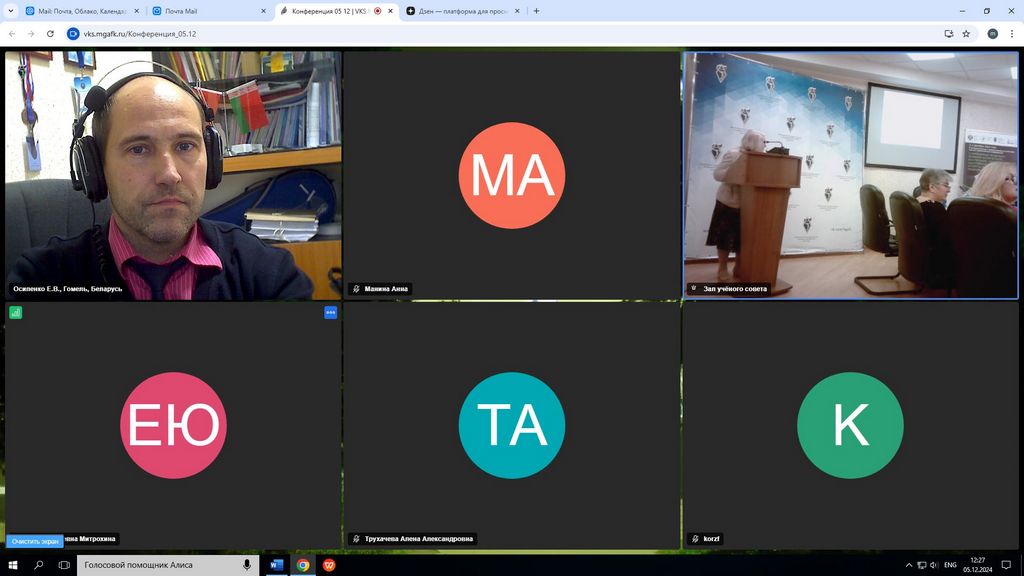Open the blue three-dots menu on ЕЮ tile

pyautogui.click(x=331, y=312)
